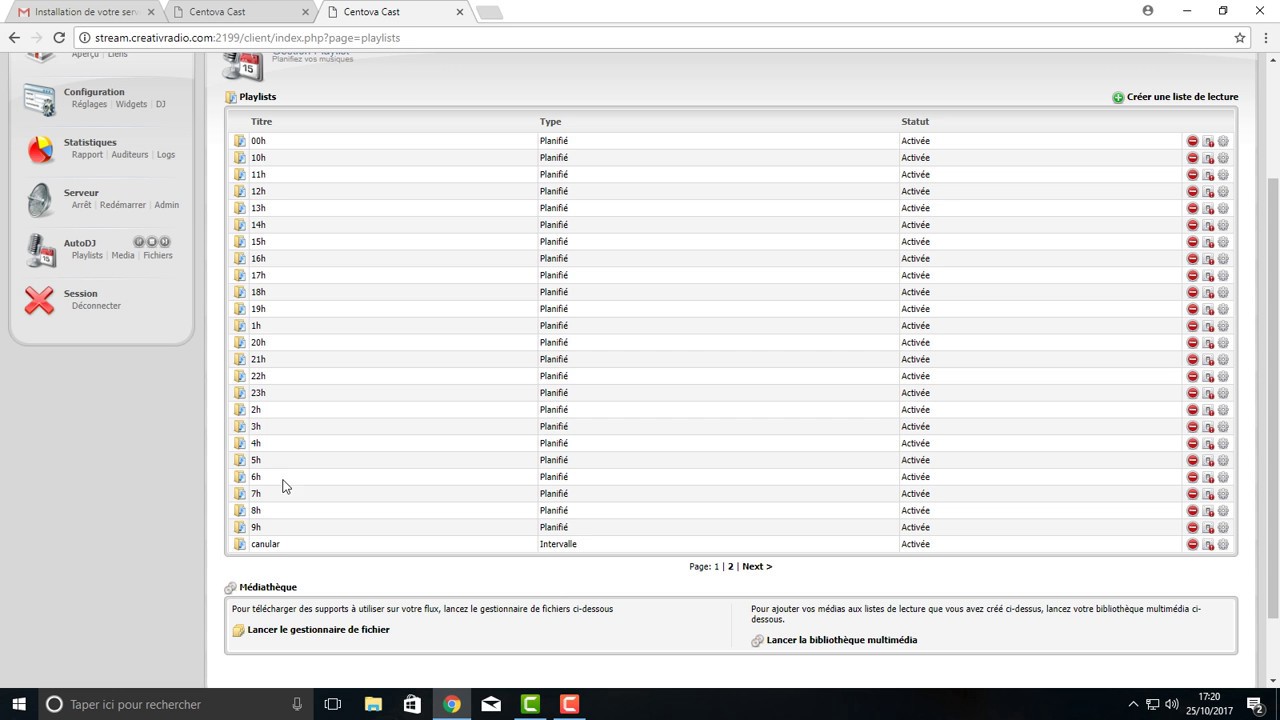The width and height of the screenshot is (1280, 720).
Task: Delete the 22h playlist with red minus icon
Action: (1192, 376)
